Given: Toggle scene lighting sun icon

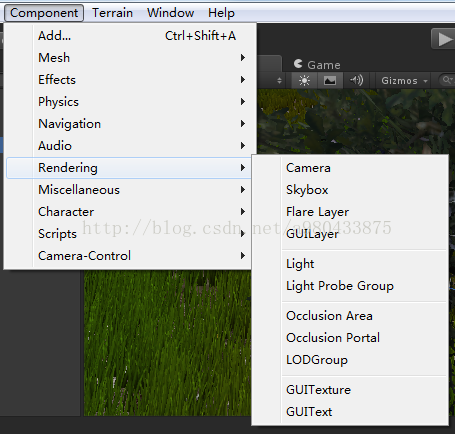Looking at the screenshot, I should [304, 80].
